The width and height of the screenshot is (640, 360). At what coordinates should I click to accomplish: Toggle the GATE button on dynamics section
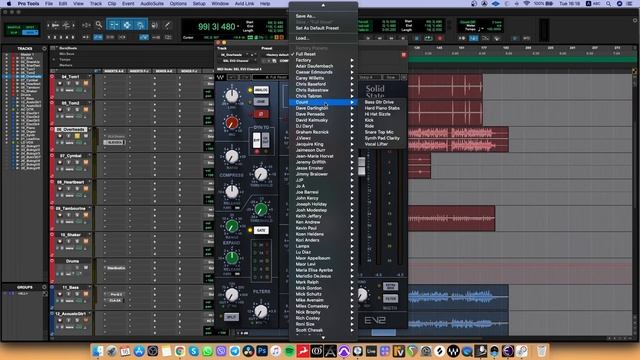click(x=261, y=231)
